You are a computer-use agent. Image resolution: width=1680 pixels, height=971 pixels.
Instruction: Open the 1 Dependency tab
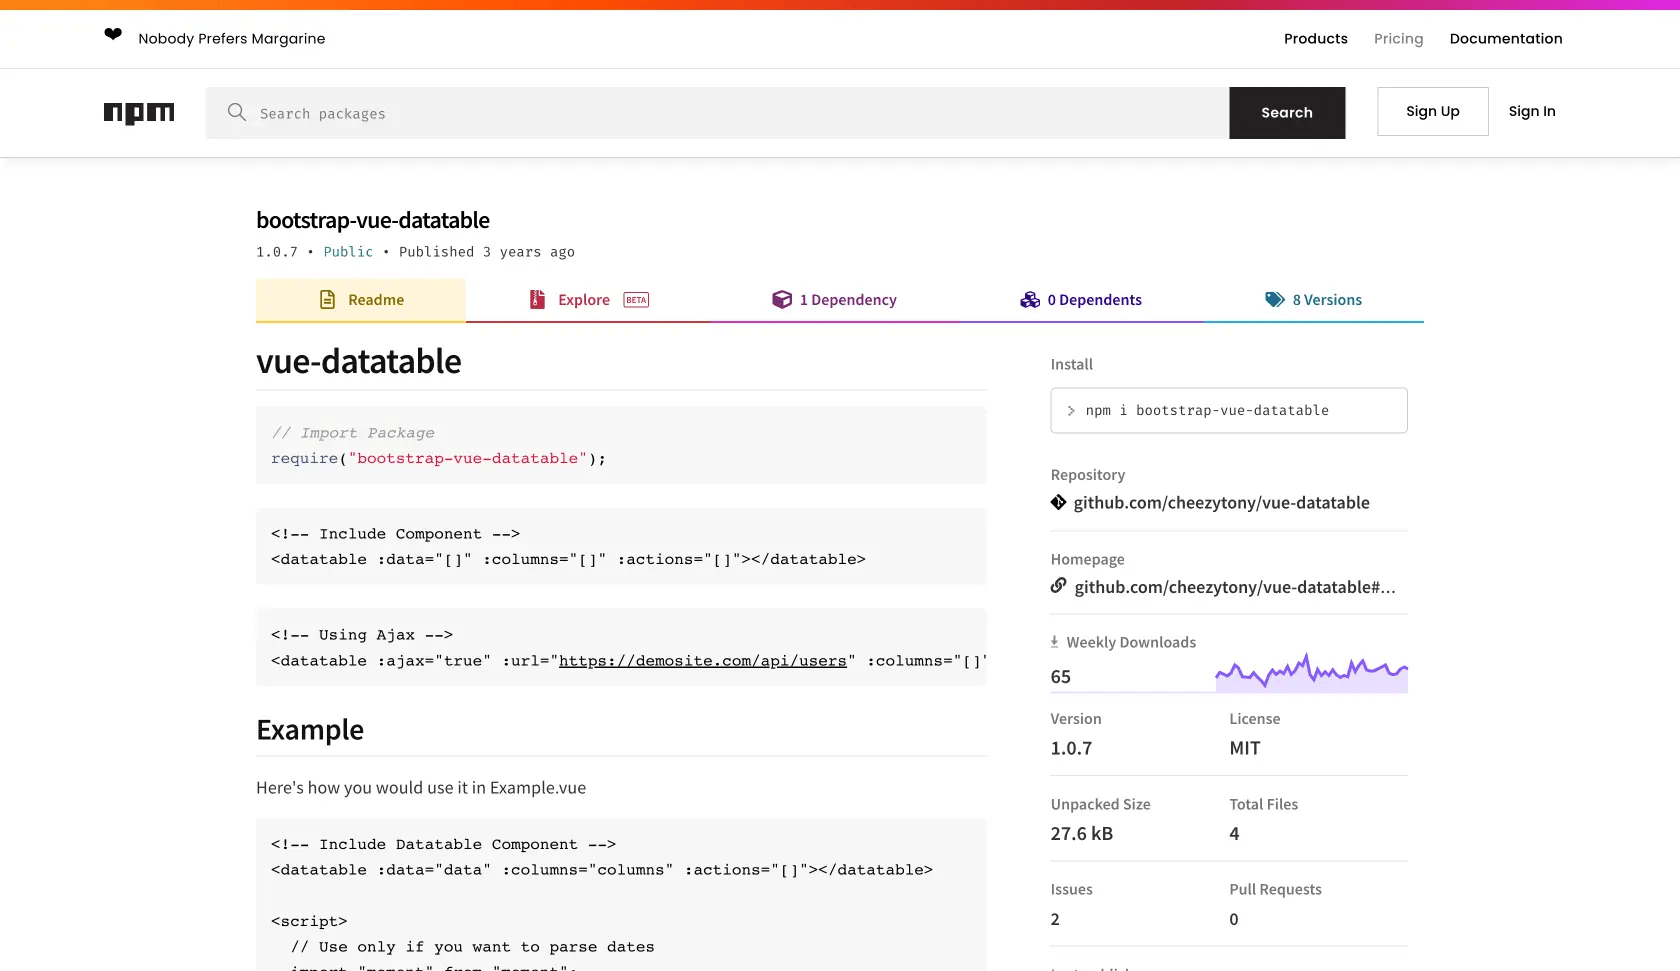[x=834, y=300]
